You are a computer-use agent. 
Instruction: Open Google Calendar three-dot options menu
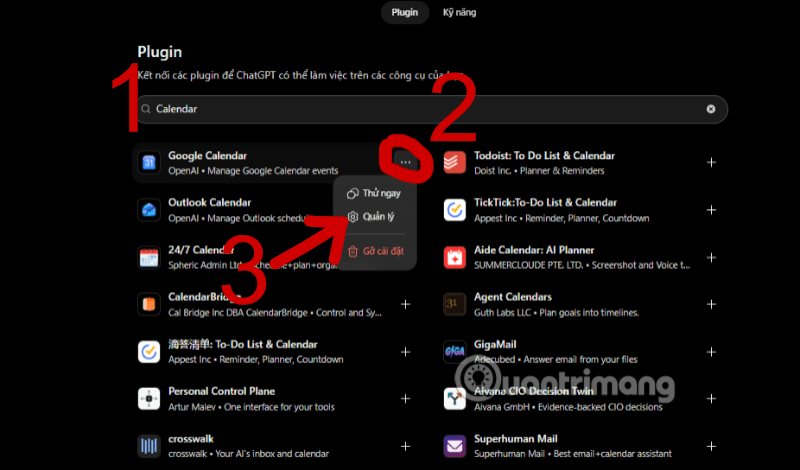click(406, 162)
